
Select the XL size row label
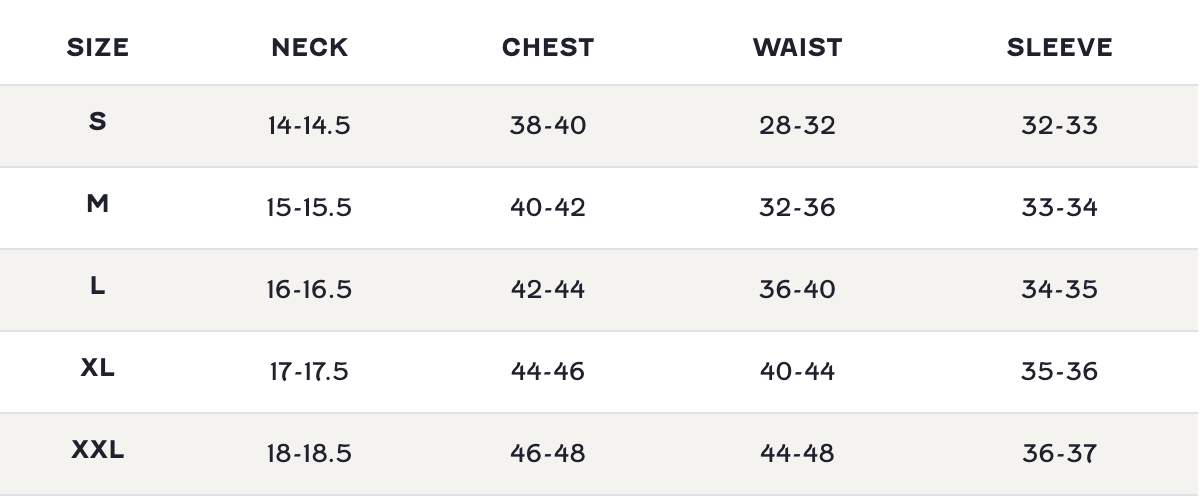click(x=97, y=368)
